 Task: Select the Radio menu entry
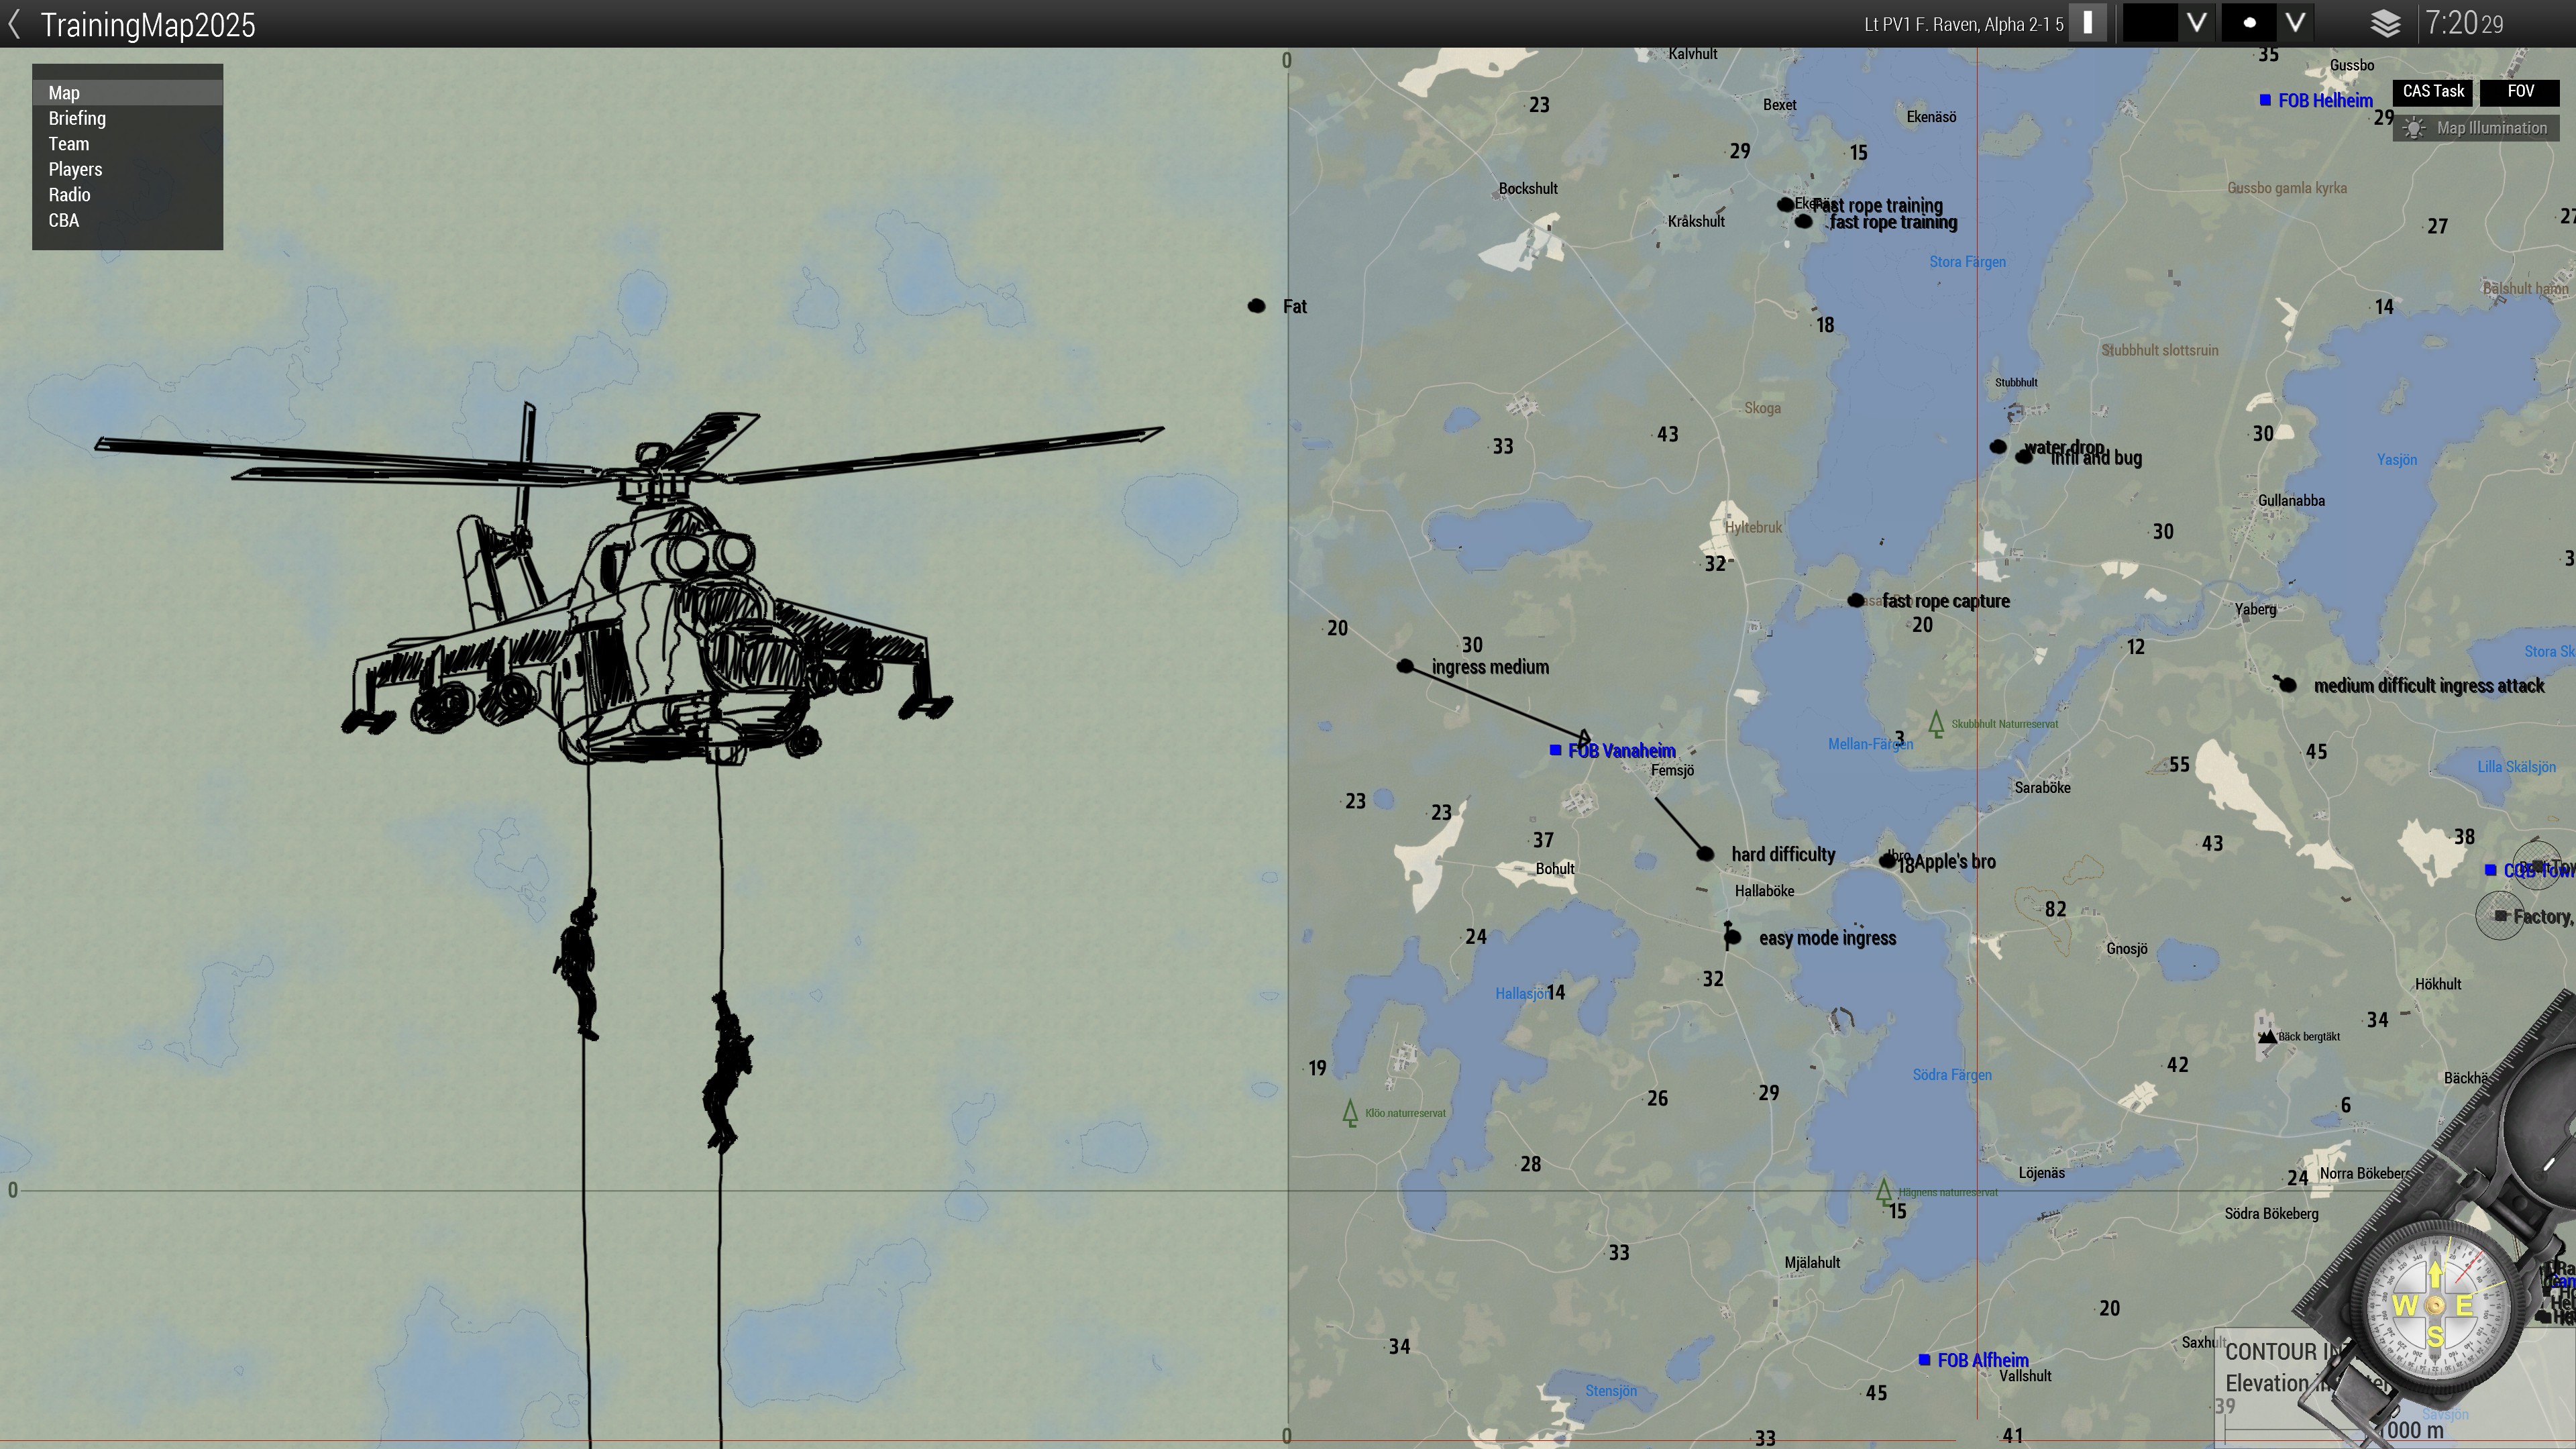click(69, 195)
